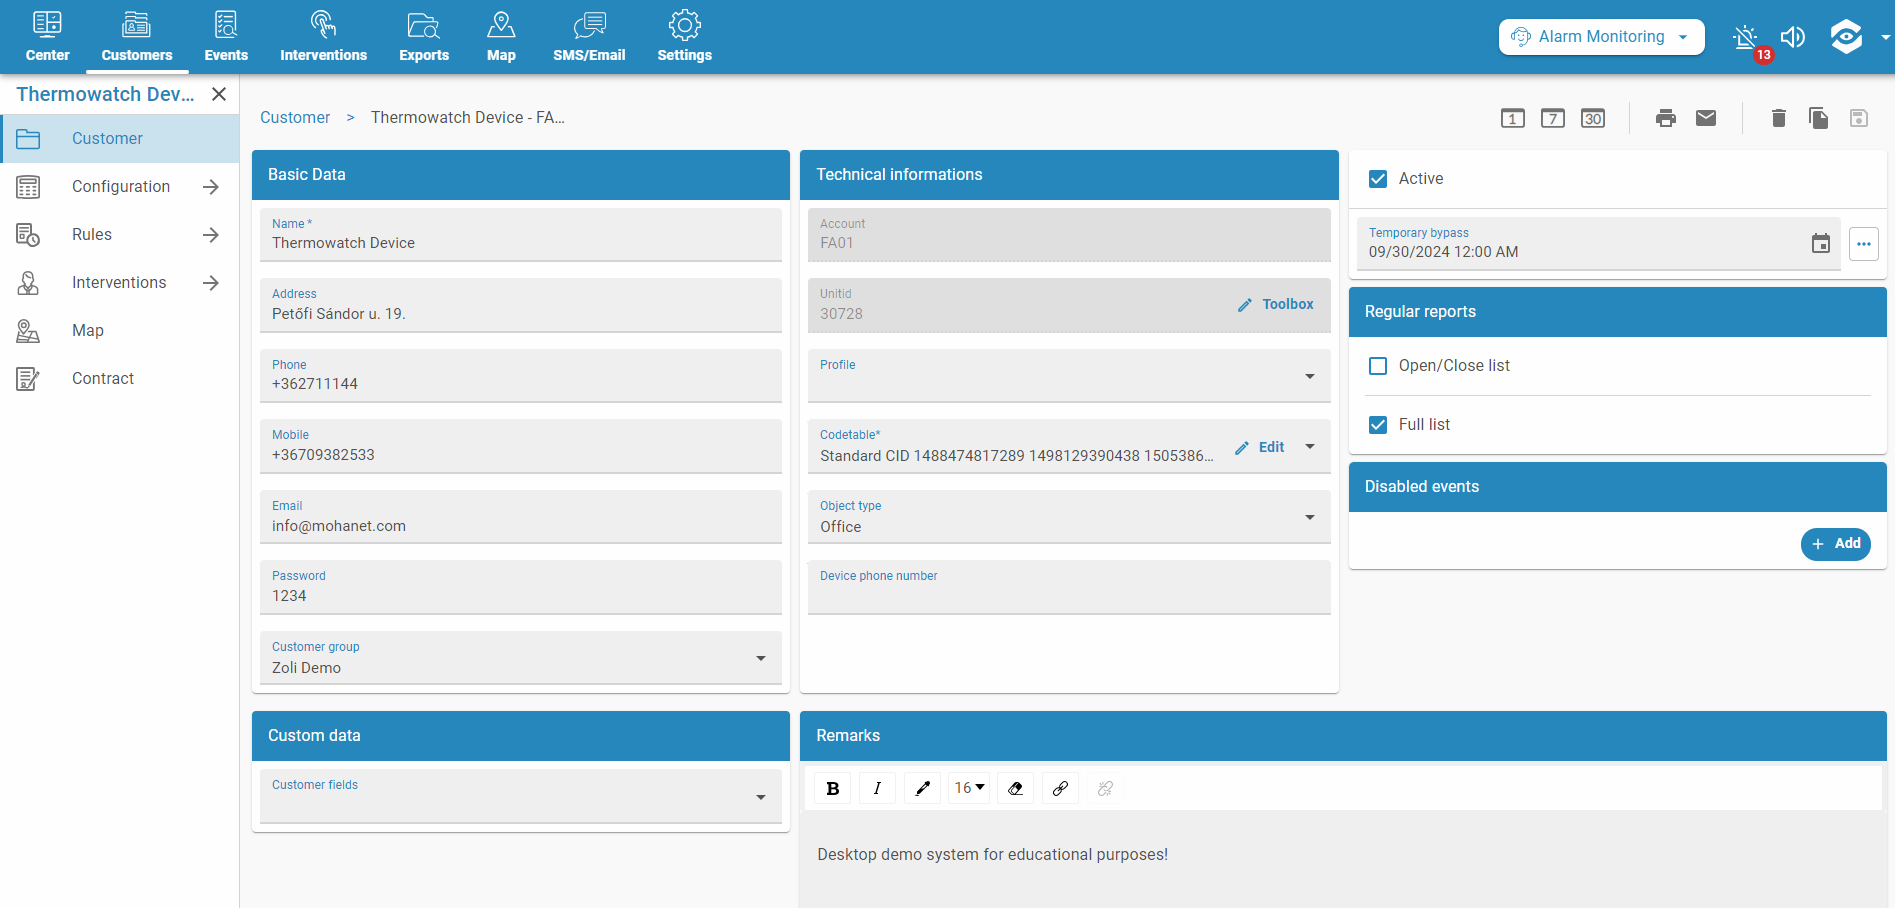1895x908 pixels.
Task: Insert a link in Remarks
Action: (1060, 789)
